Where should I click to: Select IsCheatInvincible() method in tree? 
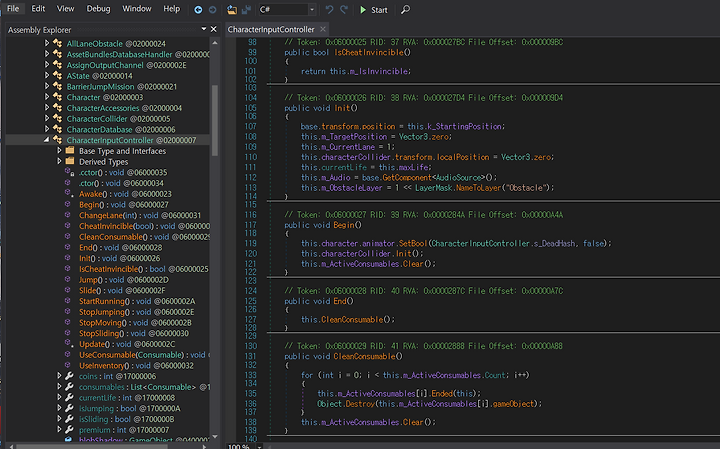144,269
